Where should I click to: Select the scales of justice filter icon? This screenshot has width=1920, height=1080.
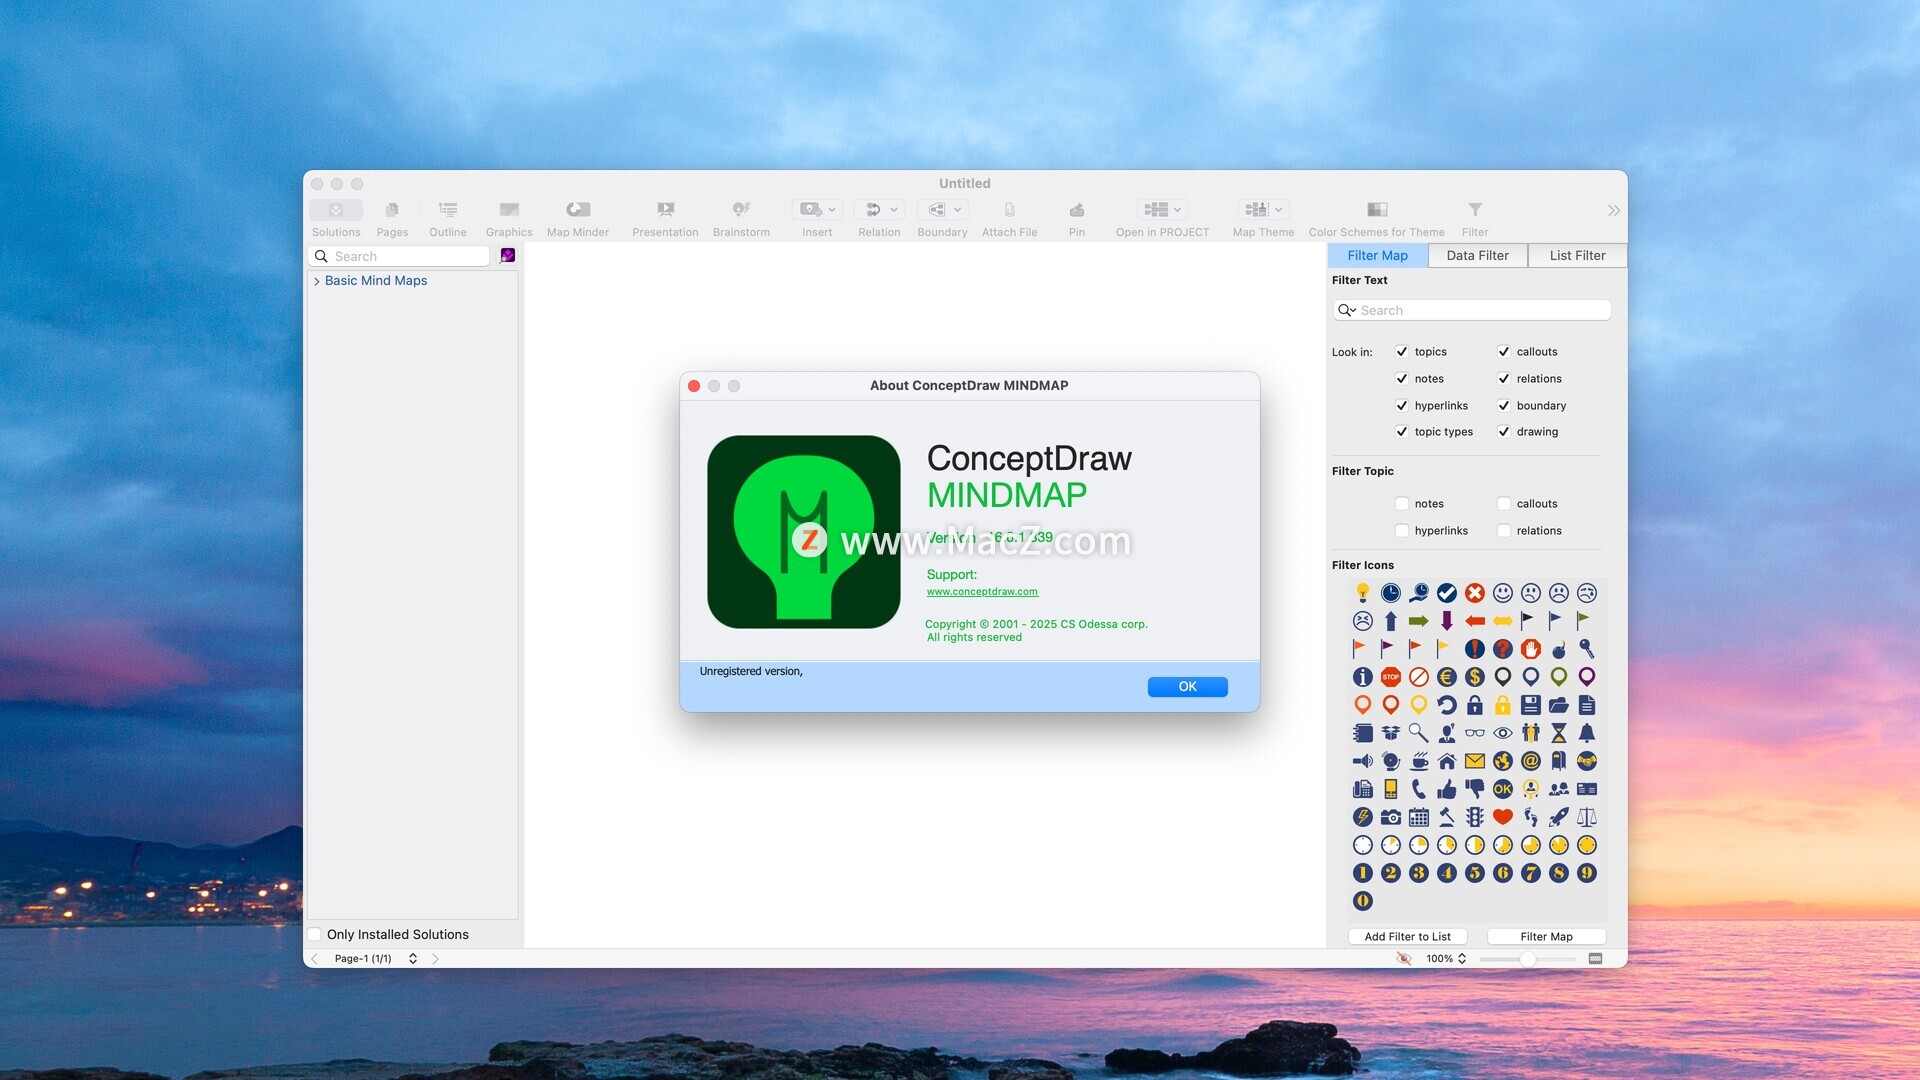(x=1586, y=817)
